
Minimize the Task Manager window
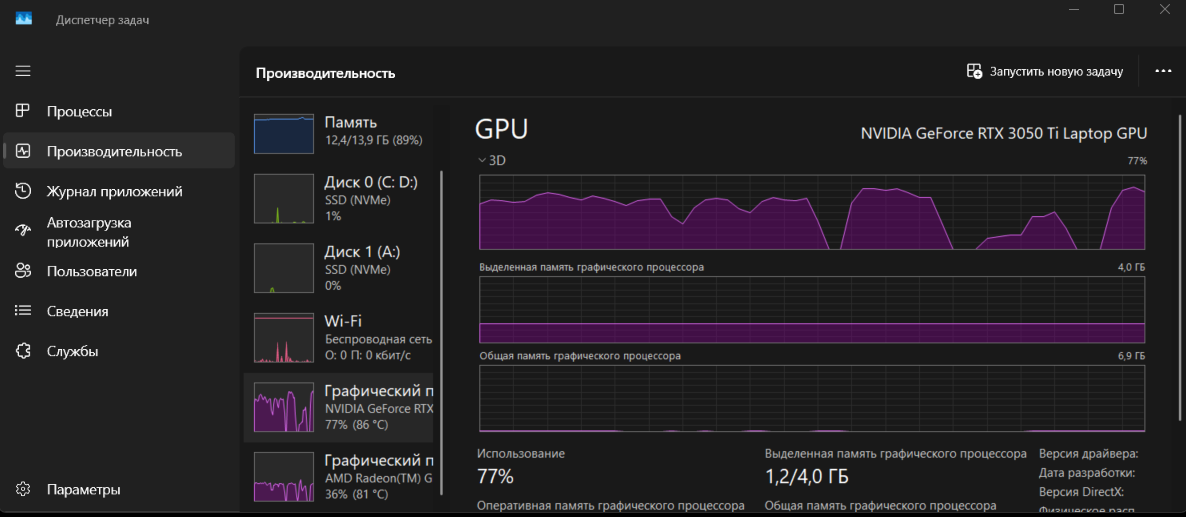point(1074,9)
